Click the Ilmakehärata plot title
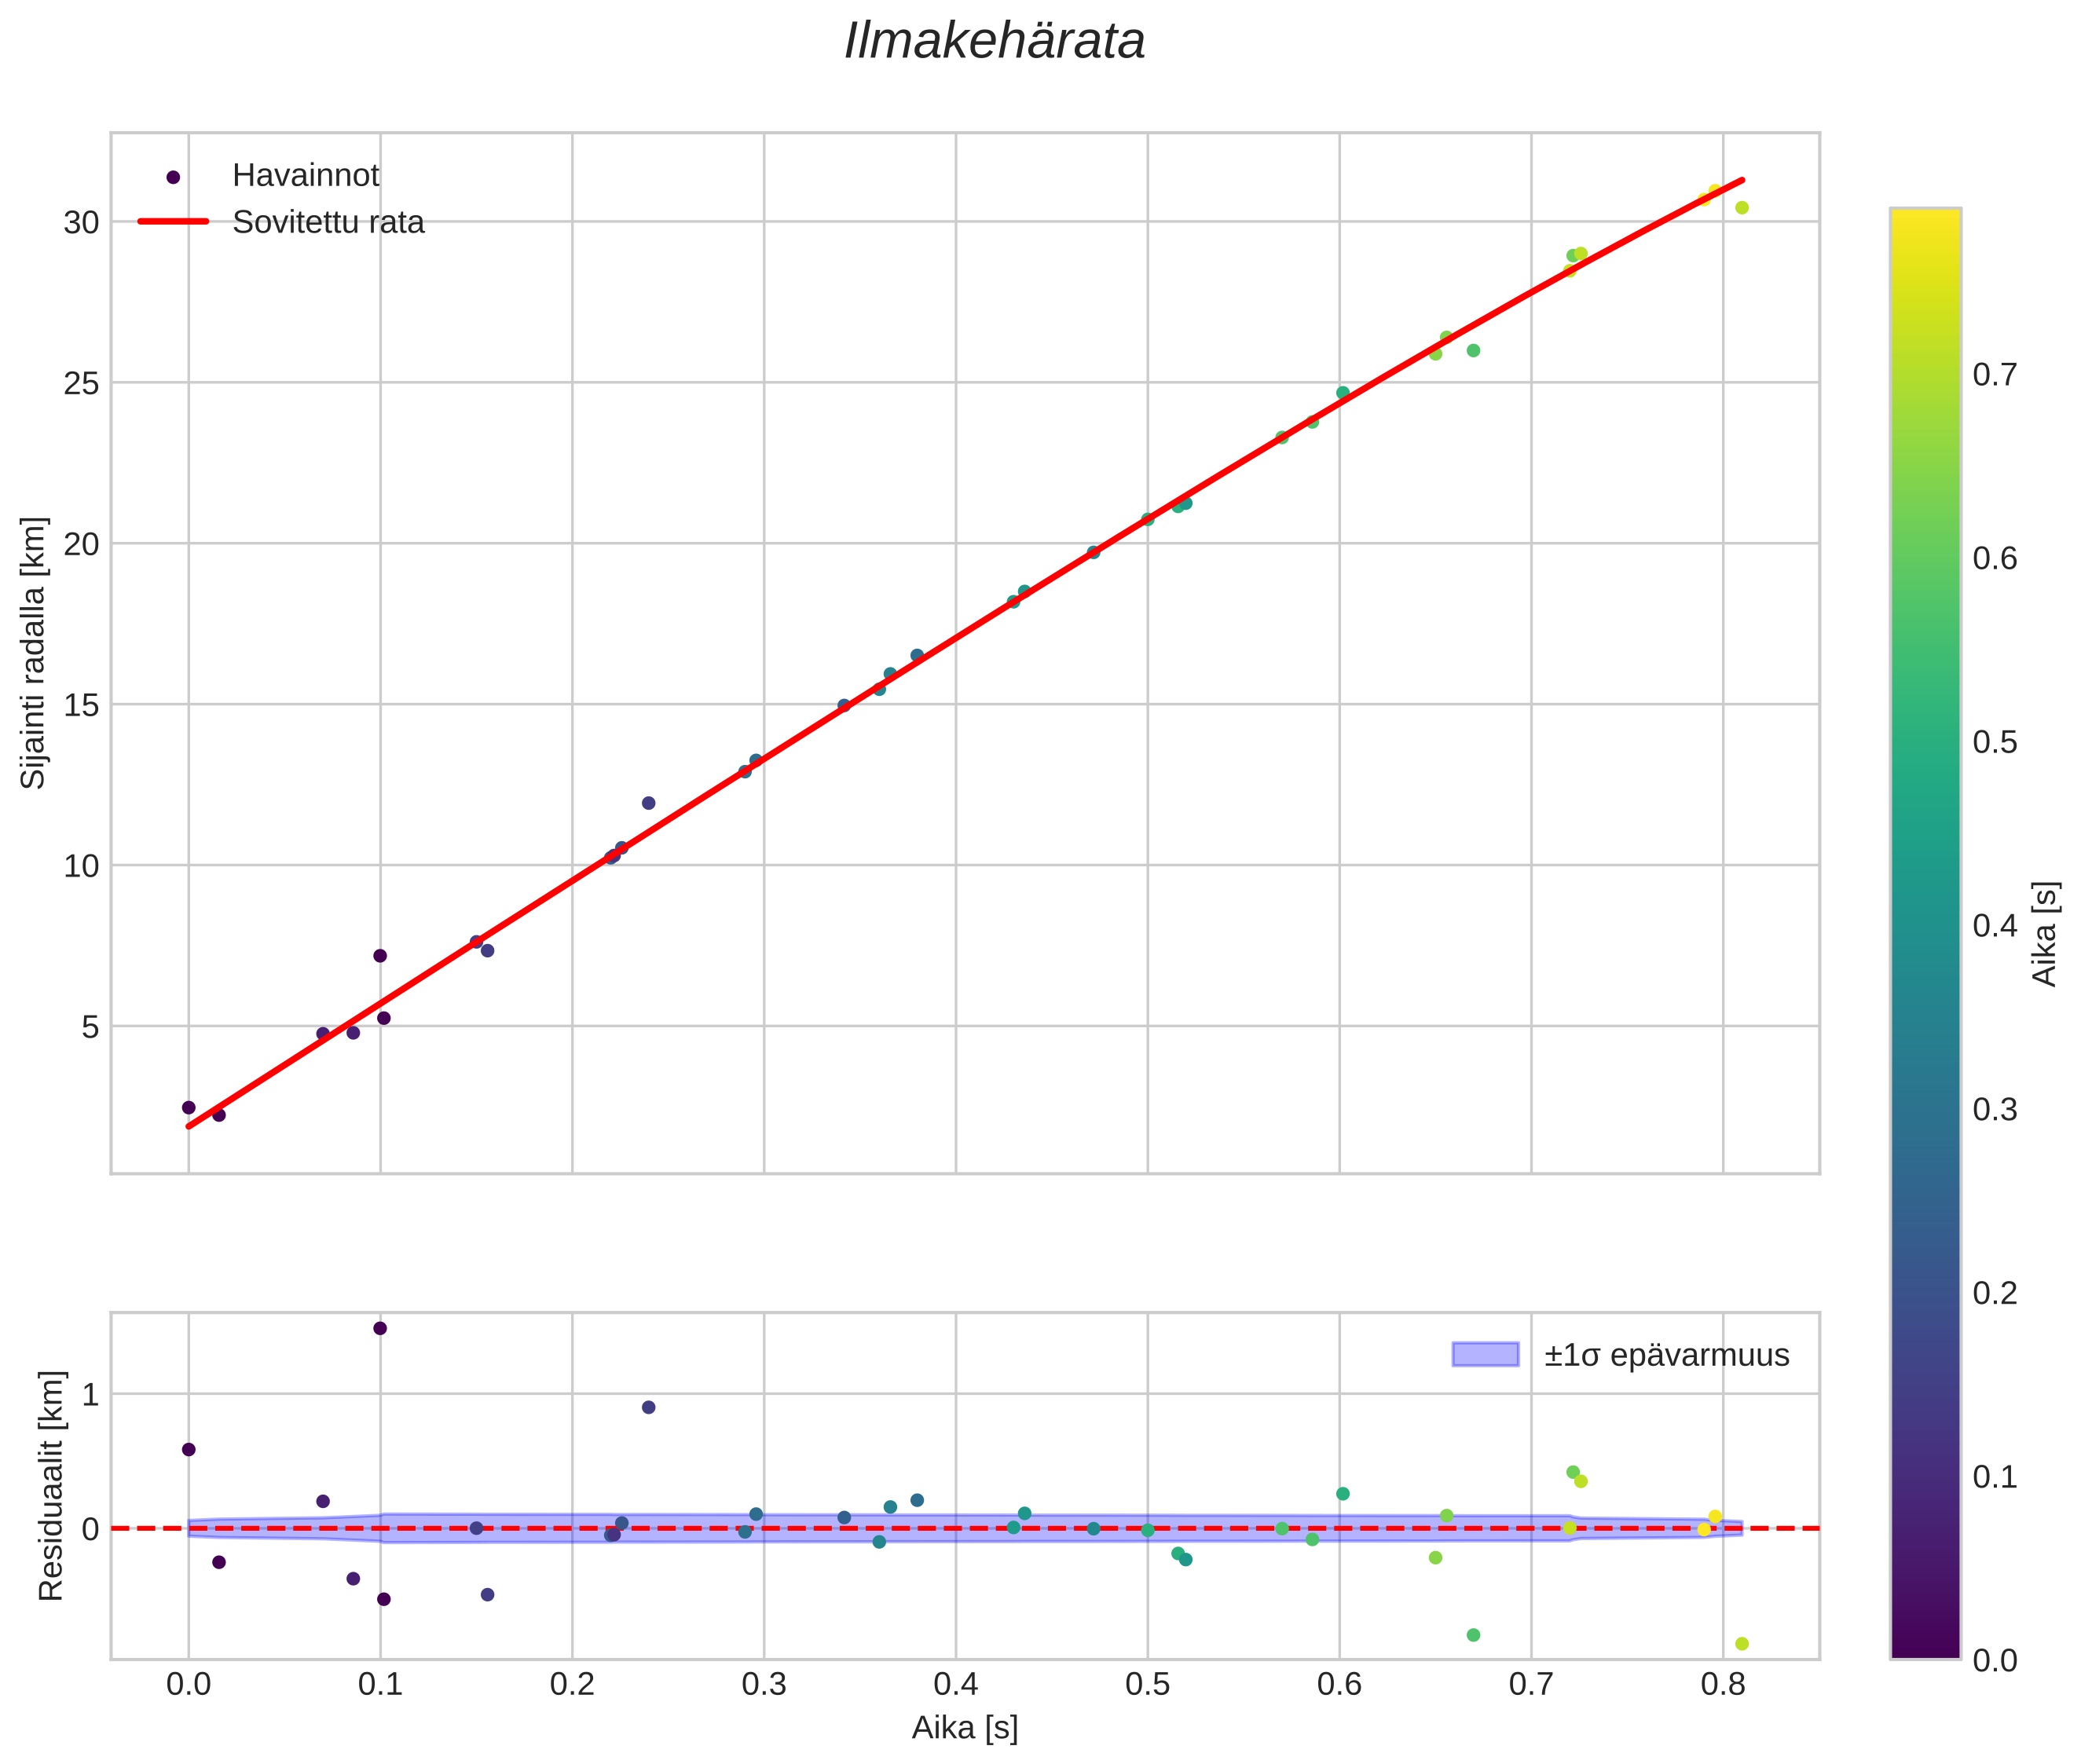The height and width of the screenshot is (1764, 2081). (x=994, y=42)
